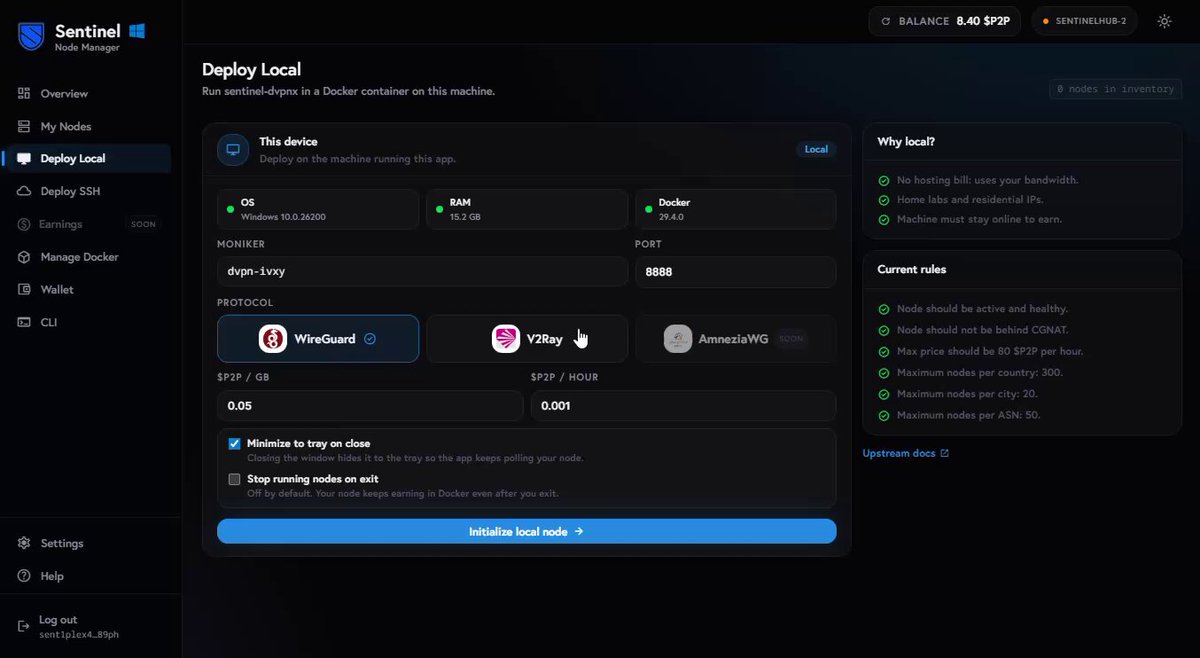This screenshot has width=1200, height=658.
Task: Enable Stop running nodes on exit
Action: pyautogui.click(x=235, y=479)
